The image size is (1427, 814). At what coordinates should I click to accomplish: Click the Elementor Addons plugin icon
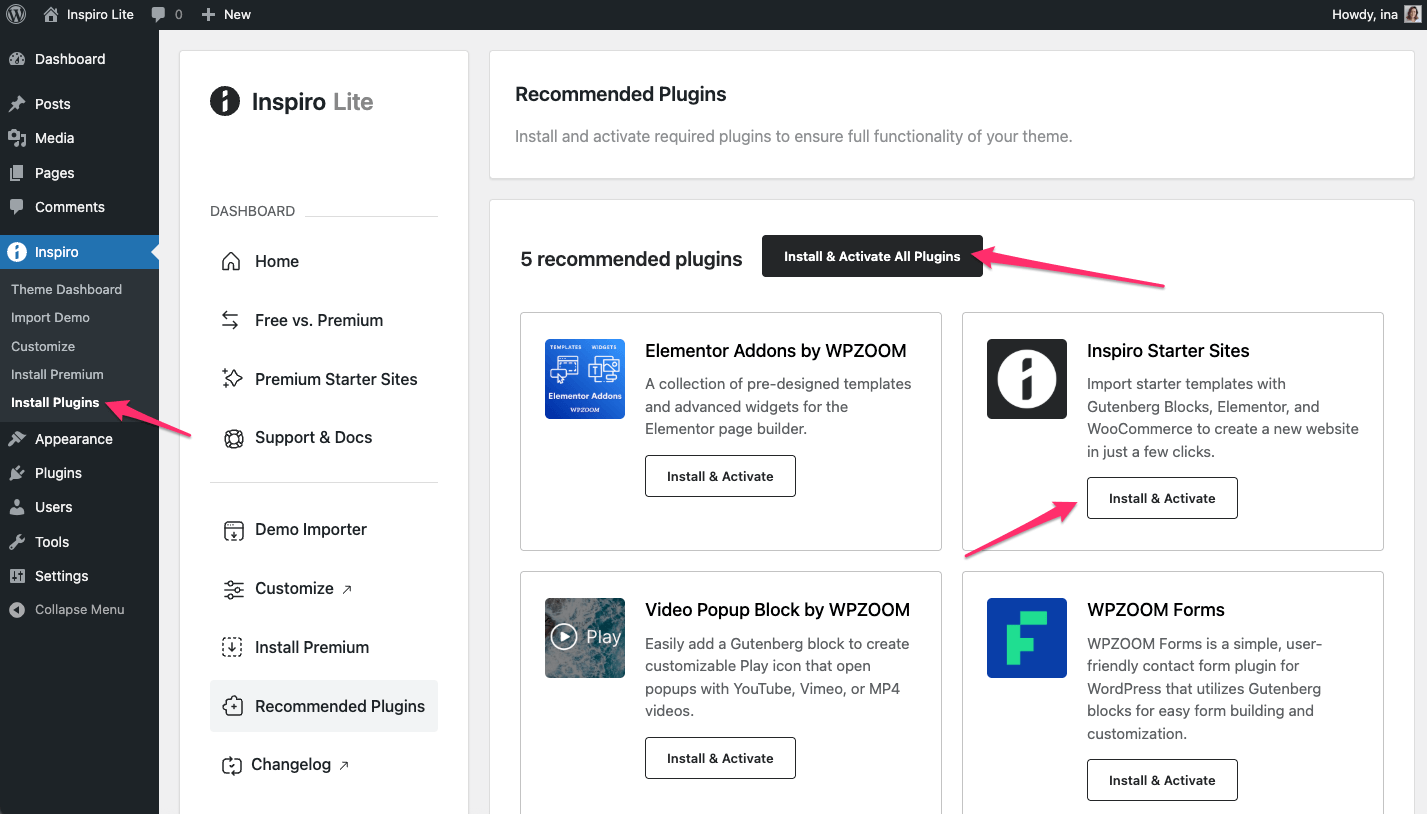pos(585,379)
